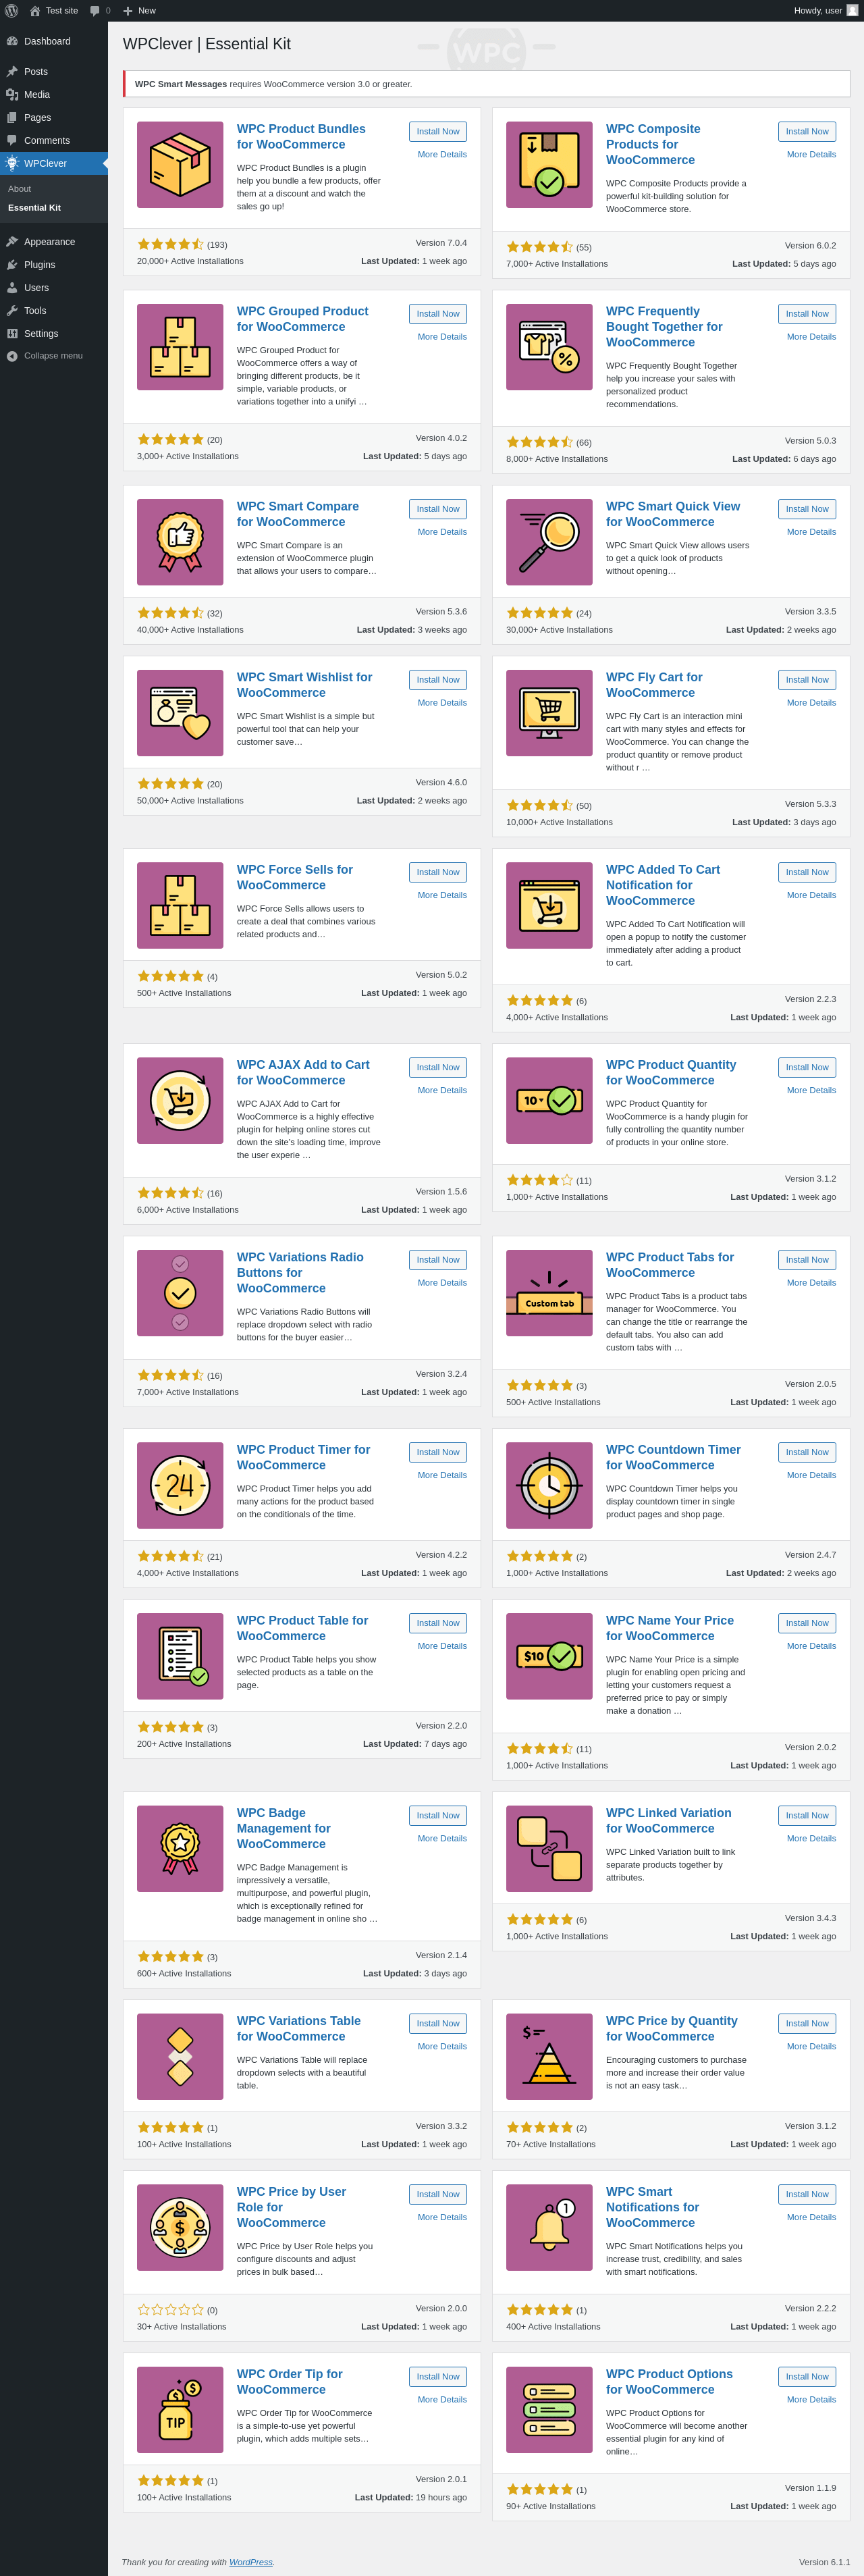Click the WPC Product Timer 24 clock icon
This screenshot has width=864, height=2576.
pos(180,1485)
